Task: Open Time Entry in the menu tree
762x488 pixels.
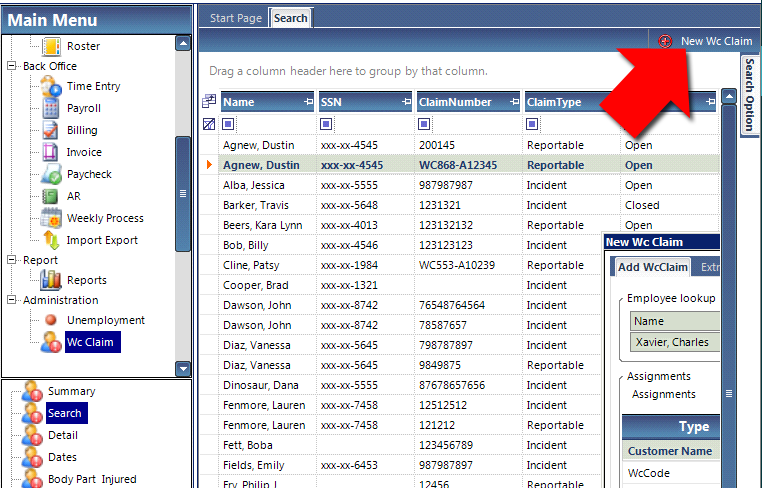Action: point(93,86)
